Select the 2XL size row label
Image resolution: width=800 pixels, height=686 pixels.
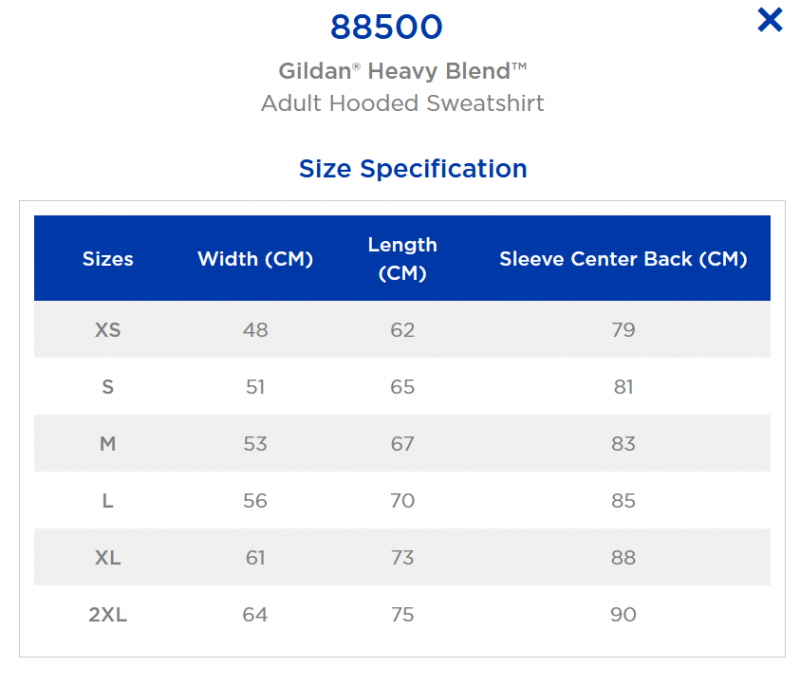108,615
